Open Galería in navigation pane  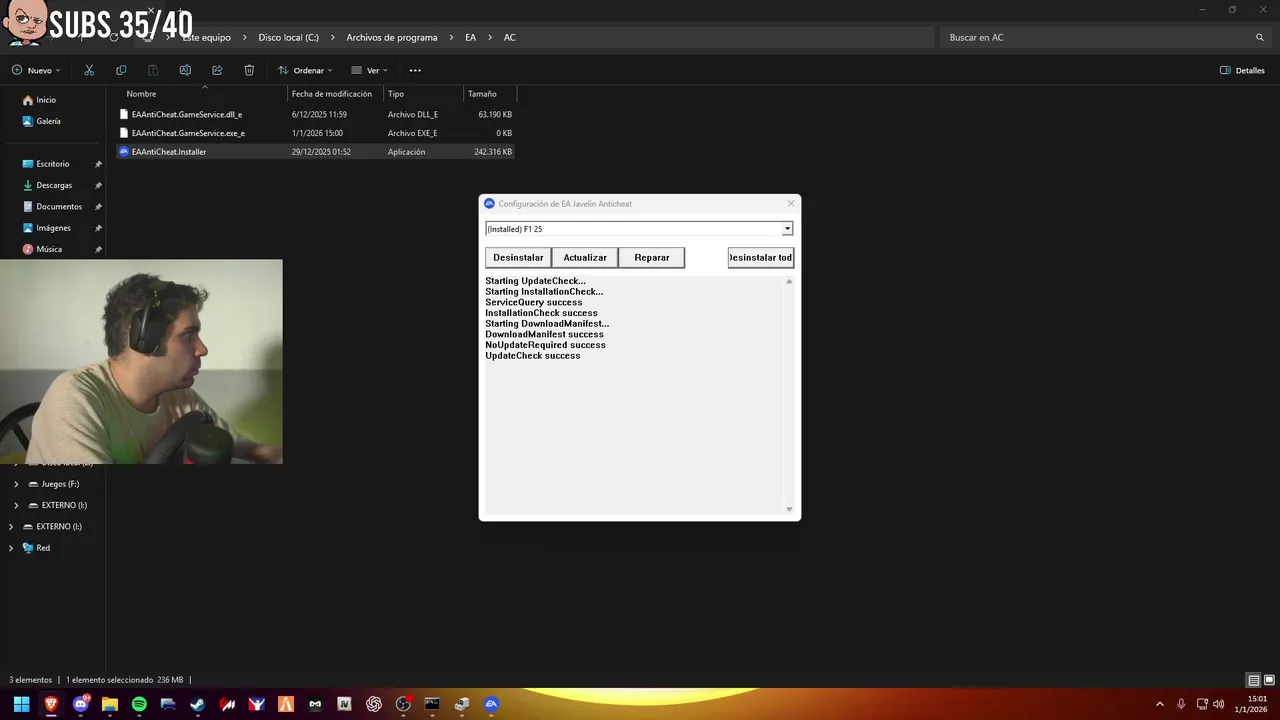pyautogui.click(x=48, y=121)
